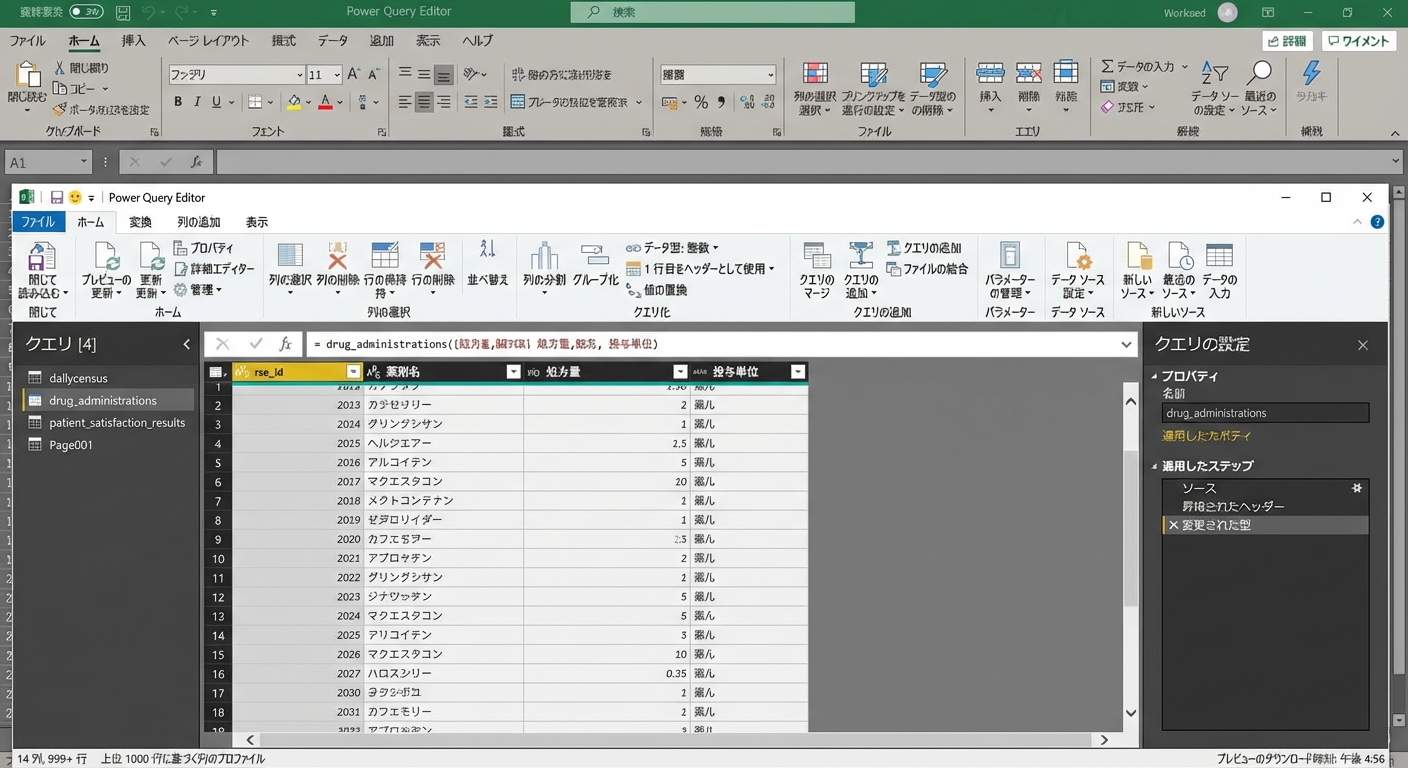
Task: Open the Power Query ファイル tab
Action: [x=38, y=222]
